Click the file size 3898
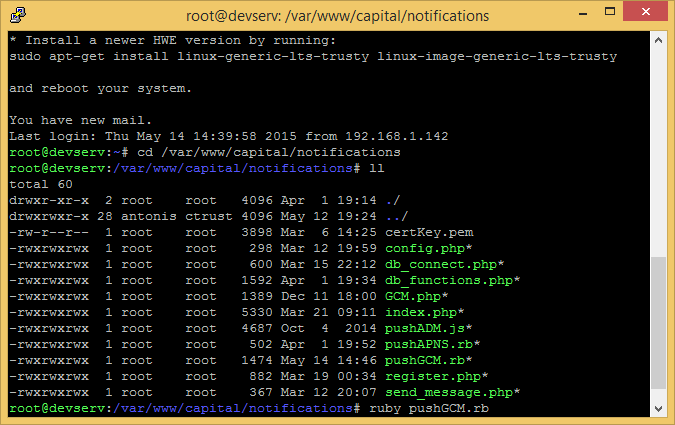Viewport: 675px width, 425px height. point(257,233)
